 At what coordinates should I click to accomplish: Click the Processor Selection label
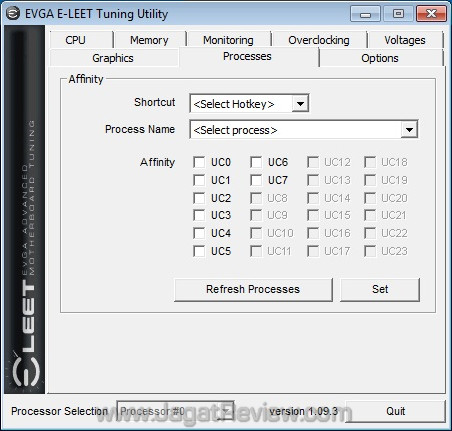click(x=59, y=411)
